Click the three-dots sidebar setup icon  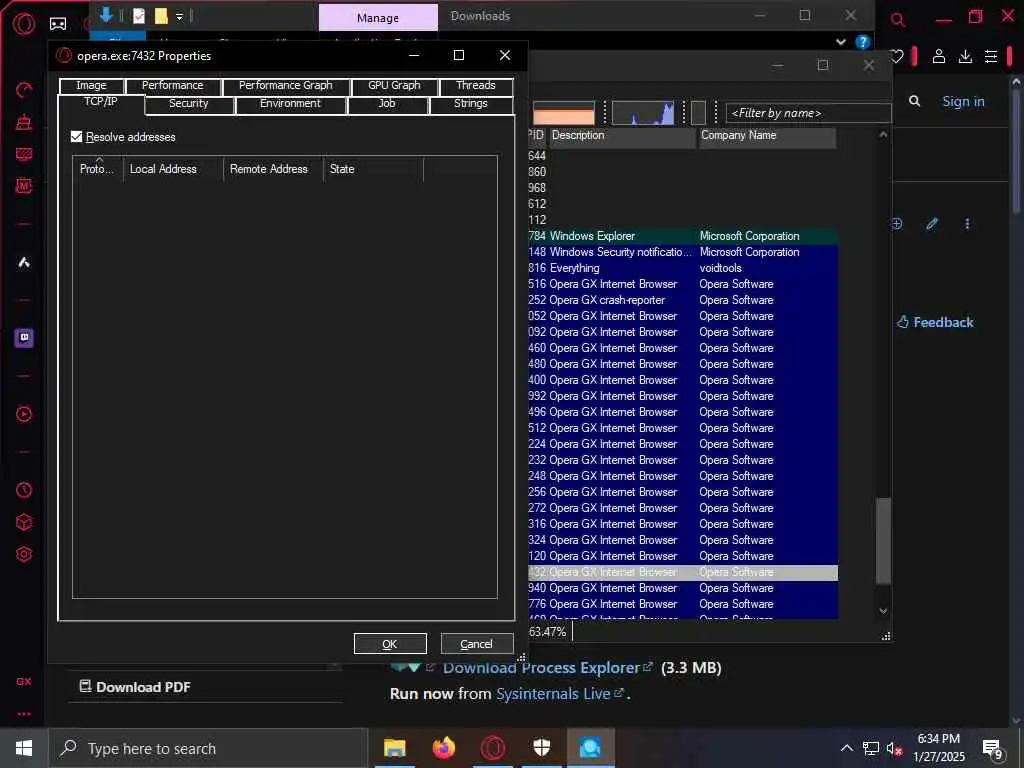coord(24,714)
